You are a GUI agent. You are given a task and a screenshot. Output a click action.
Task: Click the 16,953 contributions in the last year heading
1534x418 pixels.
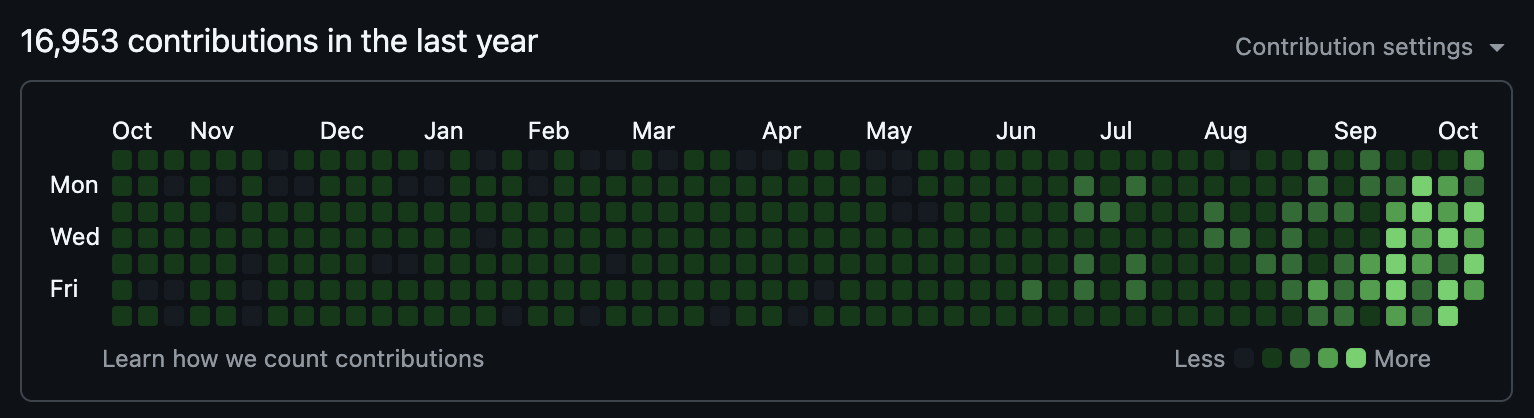tap(279, 42)
